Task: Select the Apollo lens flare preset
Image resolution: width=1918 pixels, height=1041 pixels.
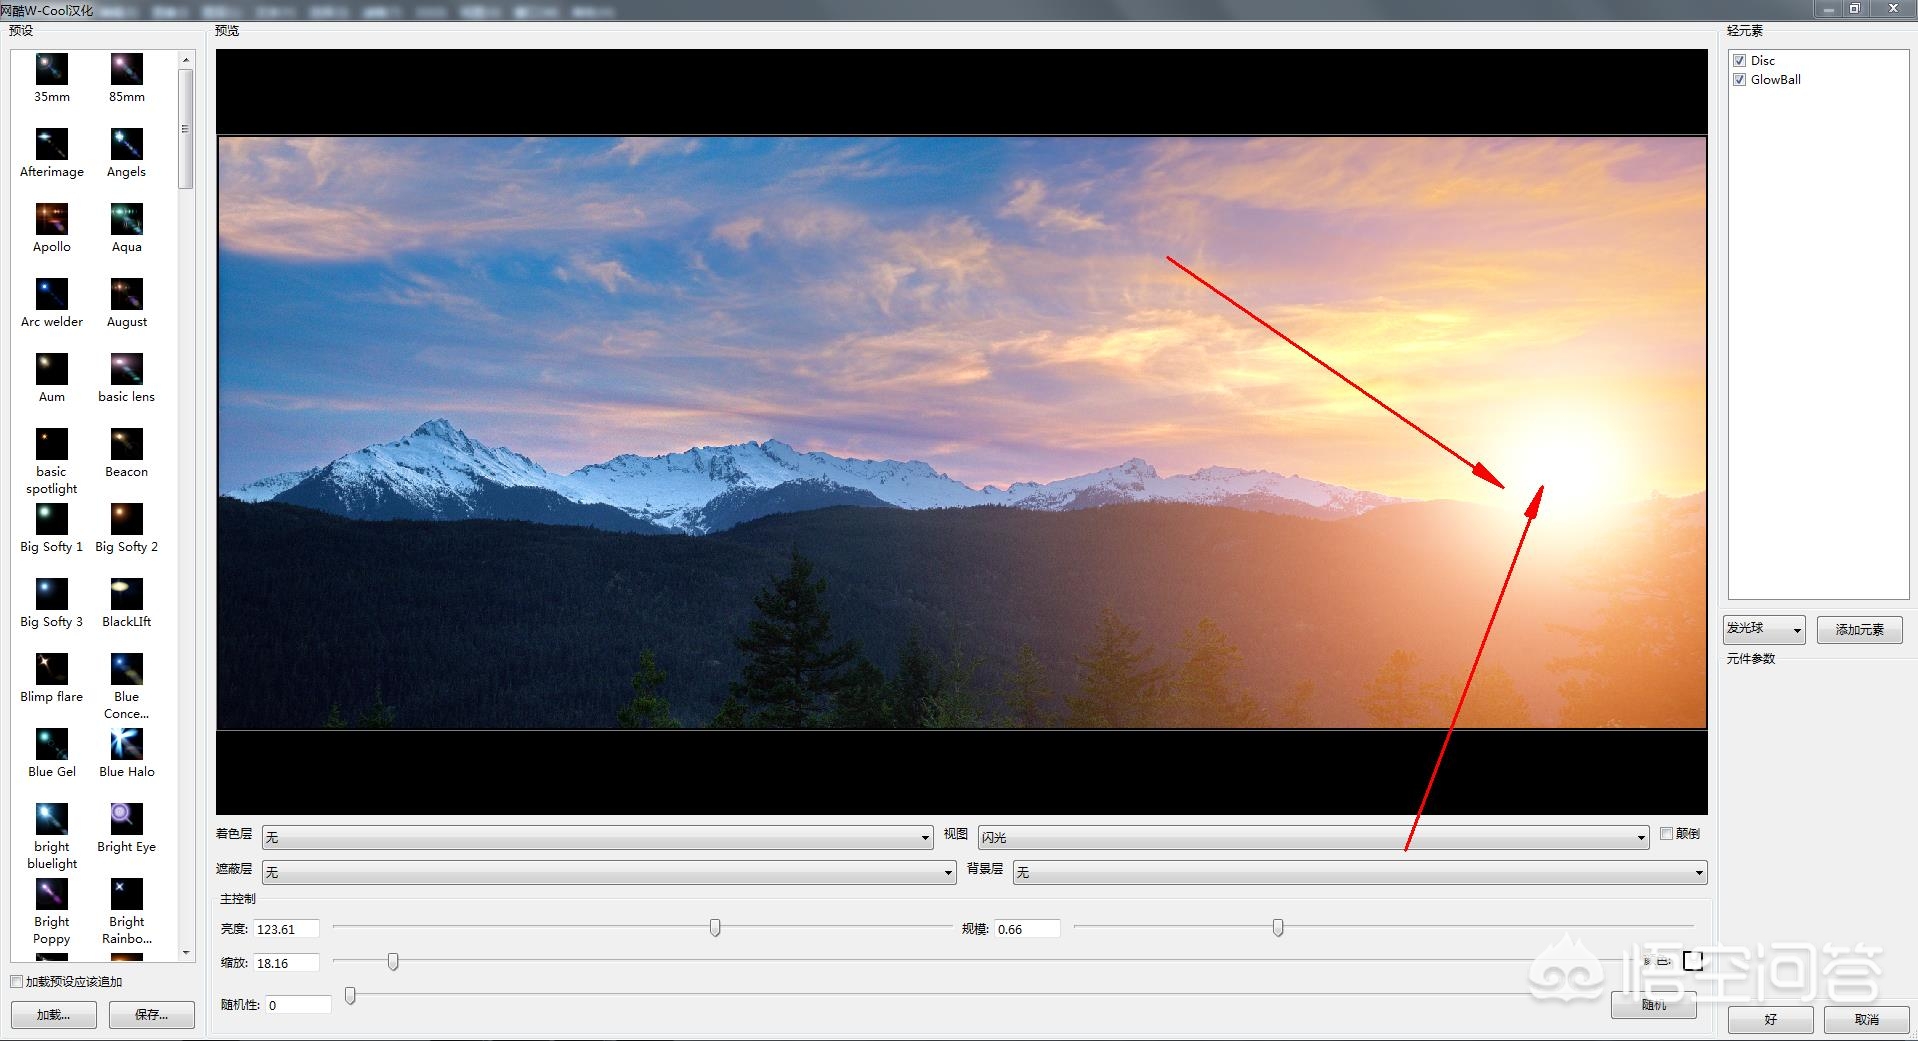Action: pos(52,220)
